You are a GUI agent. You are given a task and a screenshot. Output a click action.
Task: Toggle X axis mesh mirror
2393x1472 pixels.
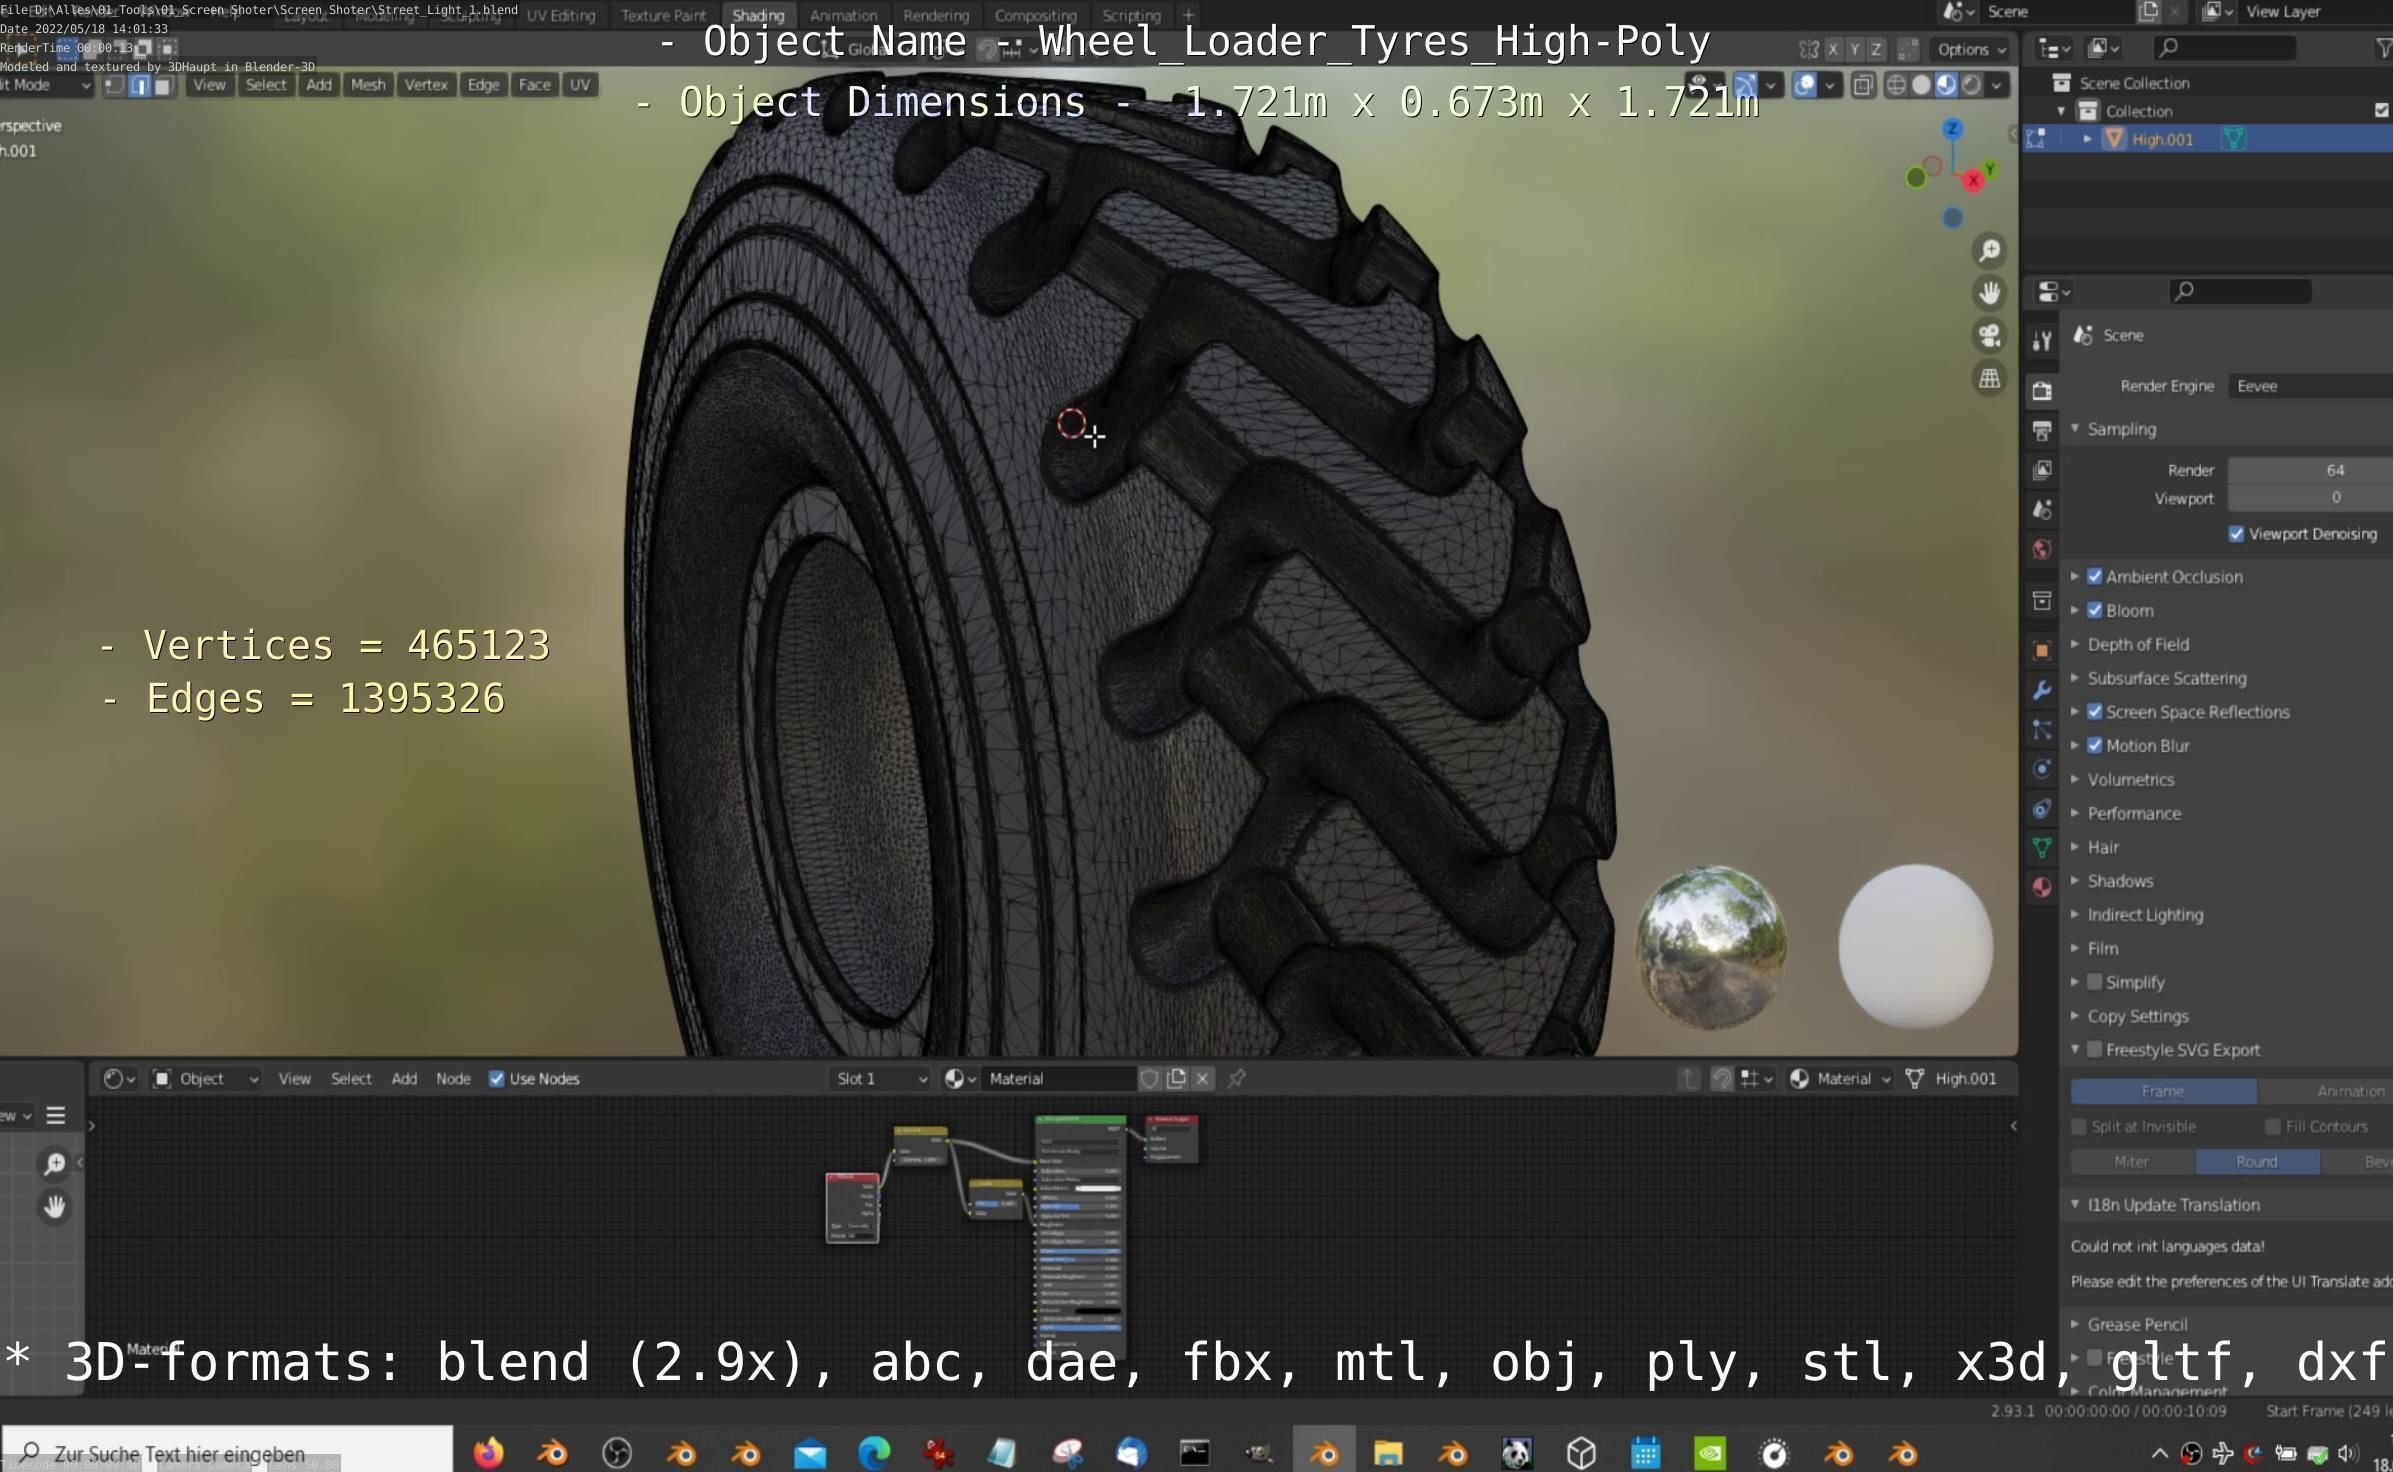[1833, 48]
